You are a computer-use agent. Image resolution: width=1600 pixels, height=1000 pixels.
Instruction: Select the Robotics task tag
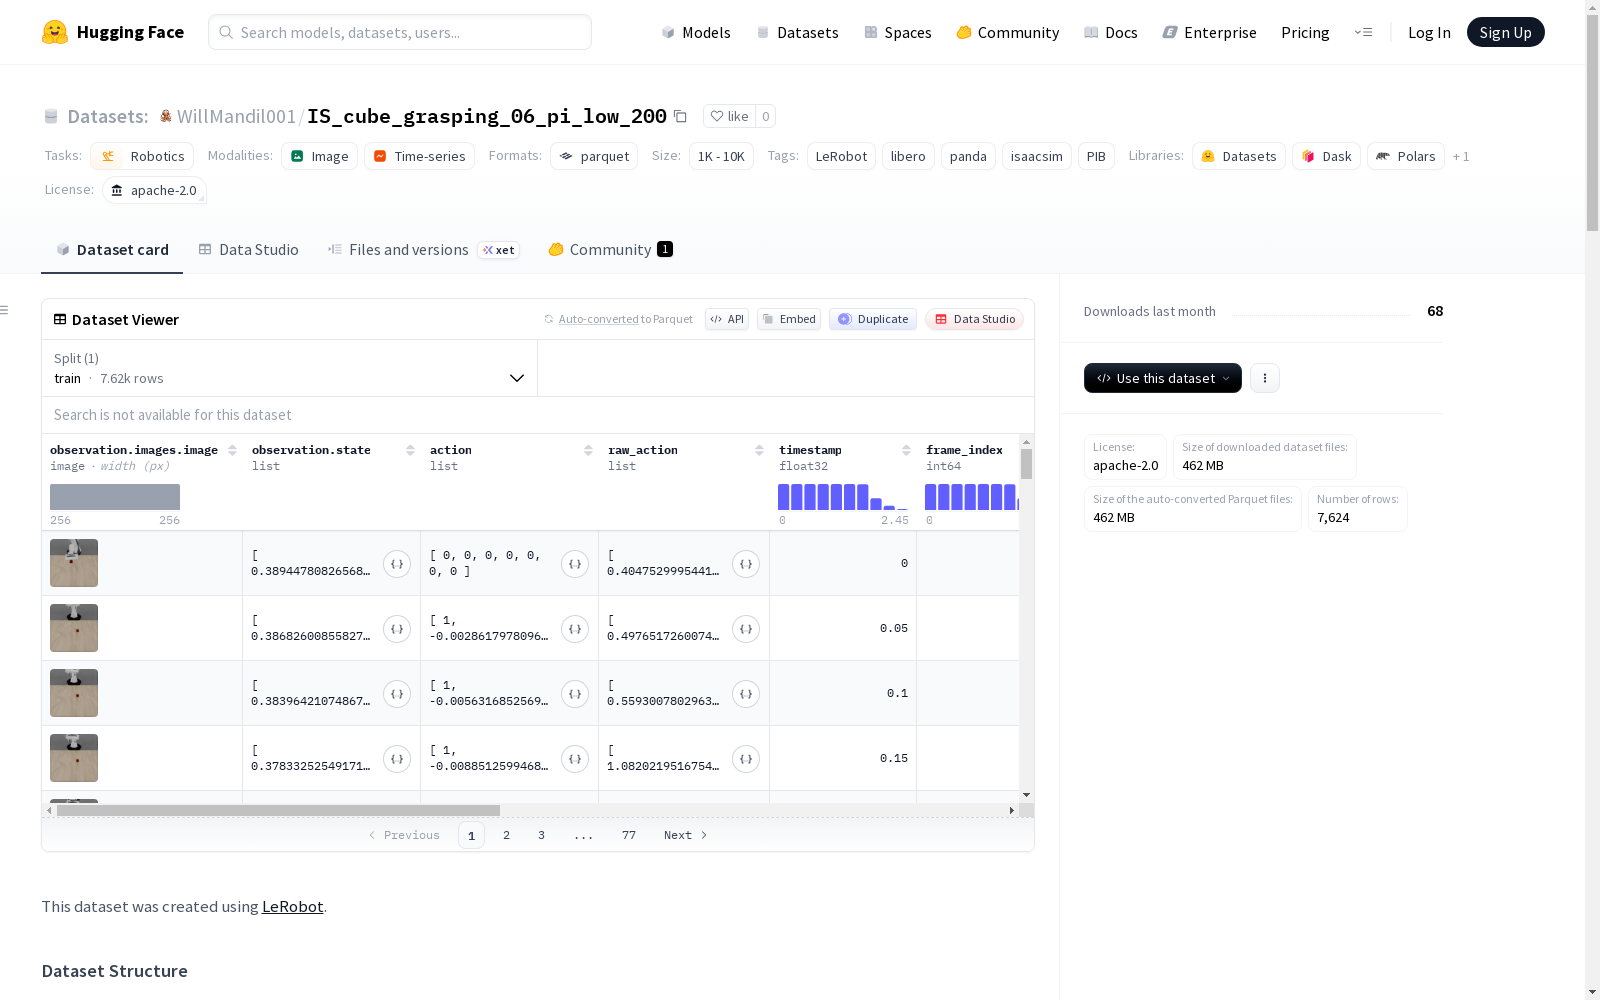click(x=142, y=156)
